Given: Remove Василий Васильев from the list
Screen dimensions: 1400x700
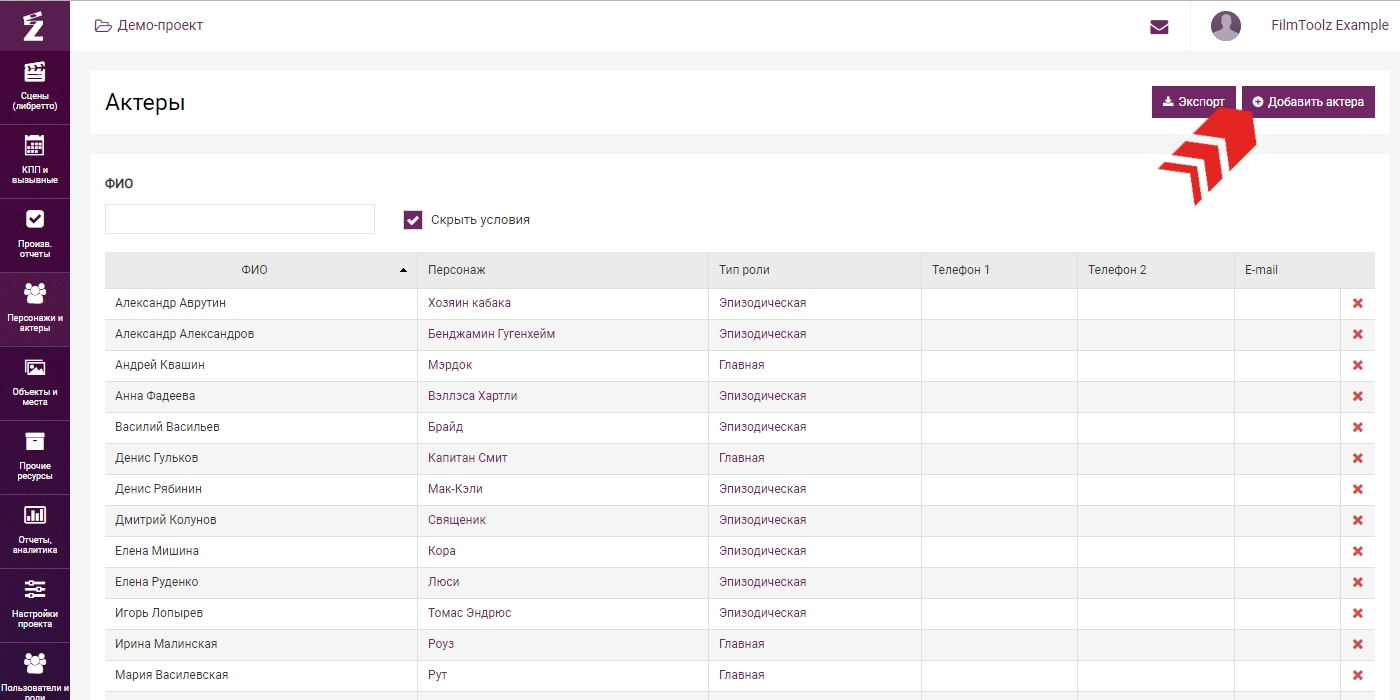Looking at the screenshot, I should pyautogui.click(x=1357, y=427).
